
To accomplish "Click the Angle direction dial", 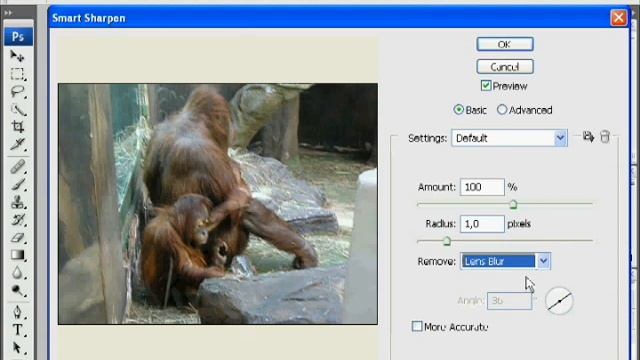I will (x=559, y=301).
